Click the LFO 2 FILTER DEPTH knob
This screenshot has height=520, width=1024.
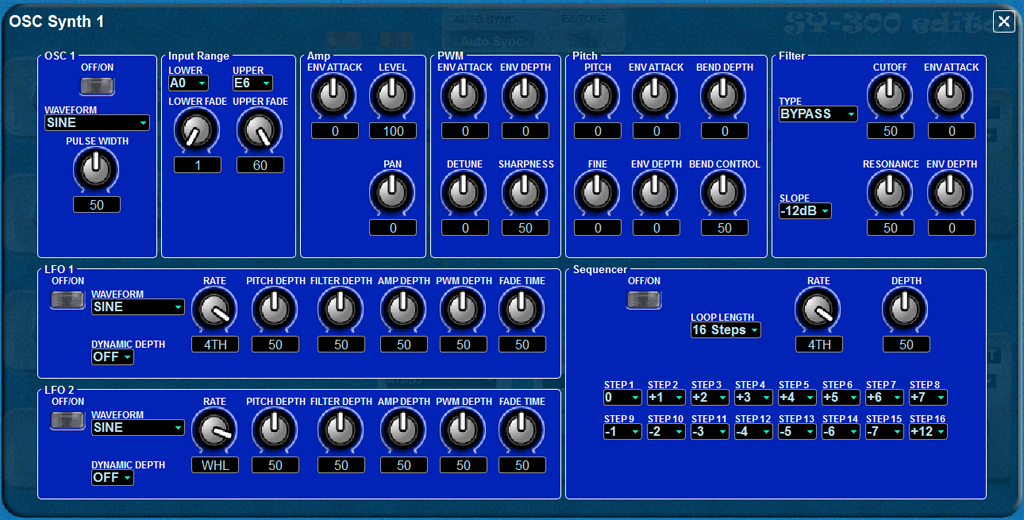click(340, 430)
